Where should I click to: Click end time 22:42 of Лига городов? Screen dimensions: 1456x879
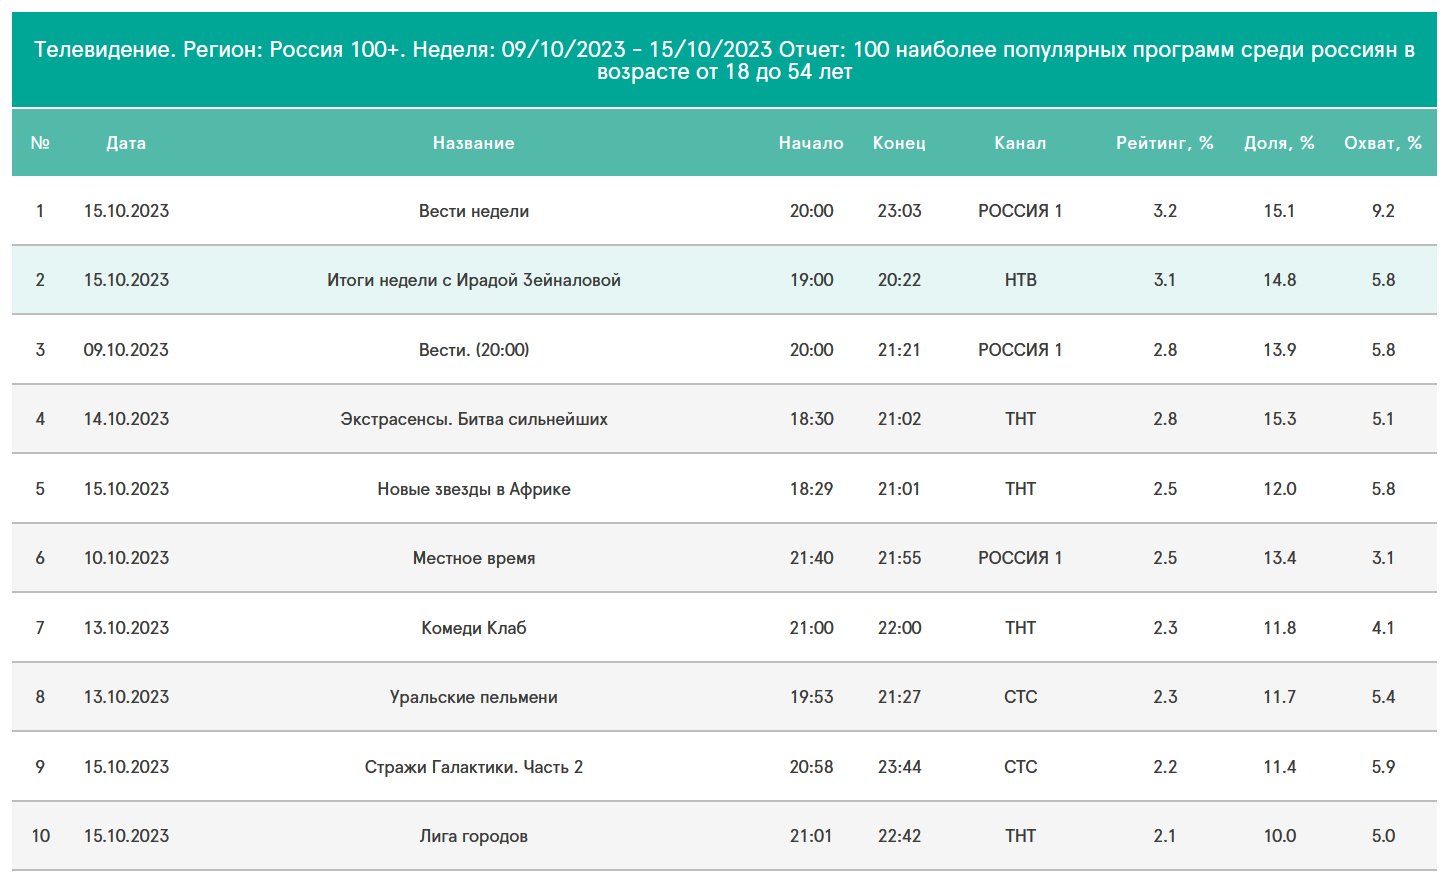(x=899, y=836)
